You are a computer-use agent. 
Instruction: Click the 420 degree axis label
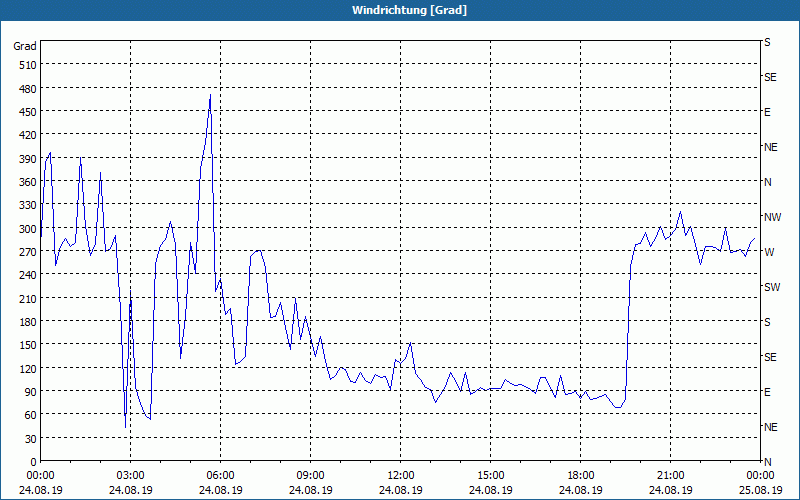point(28,135)
